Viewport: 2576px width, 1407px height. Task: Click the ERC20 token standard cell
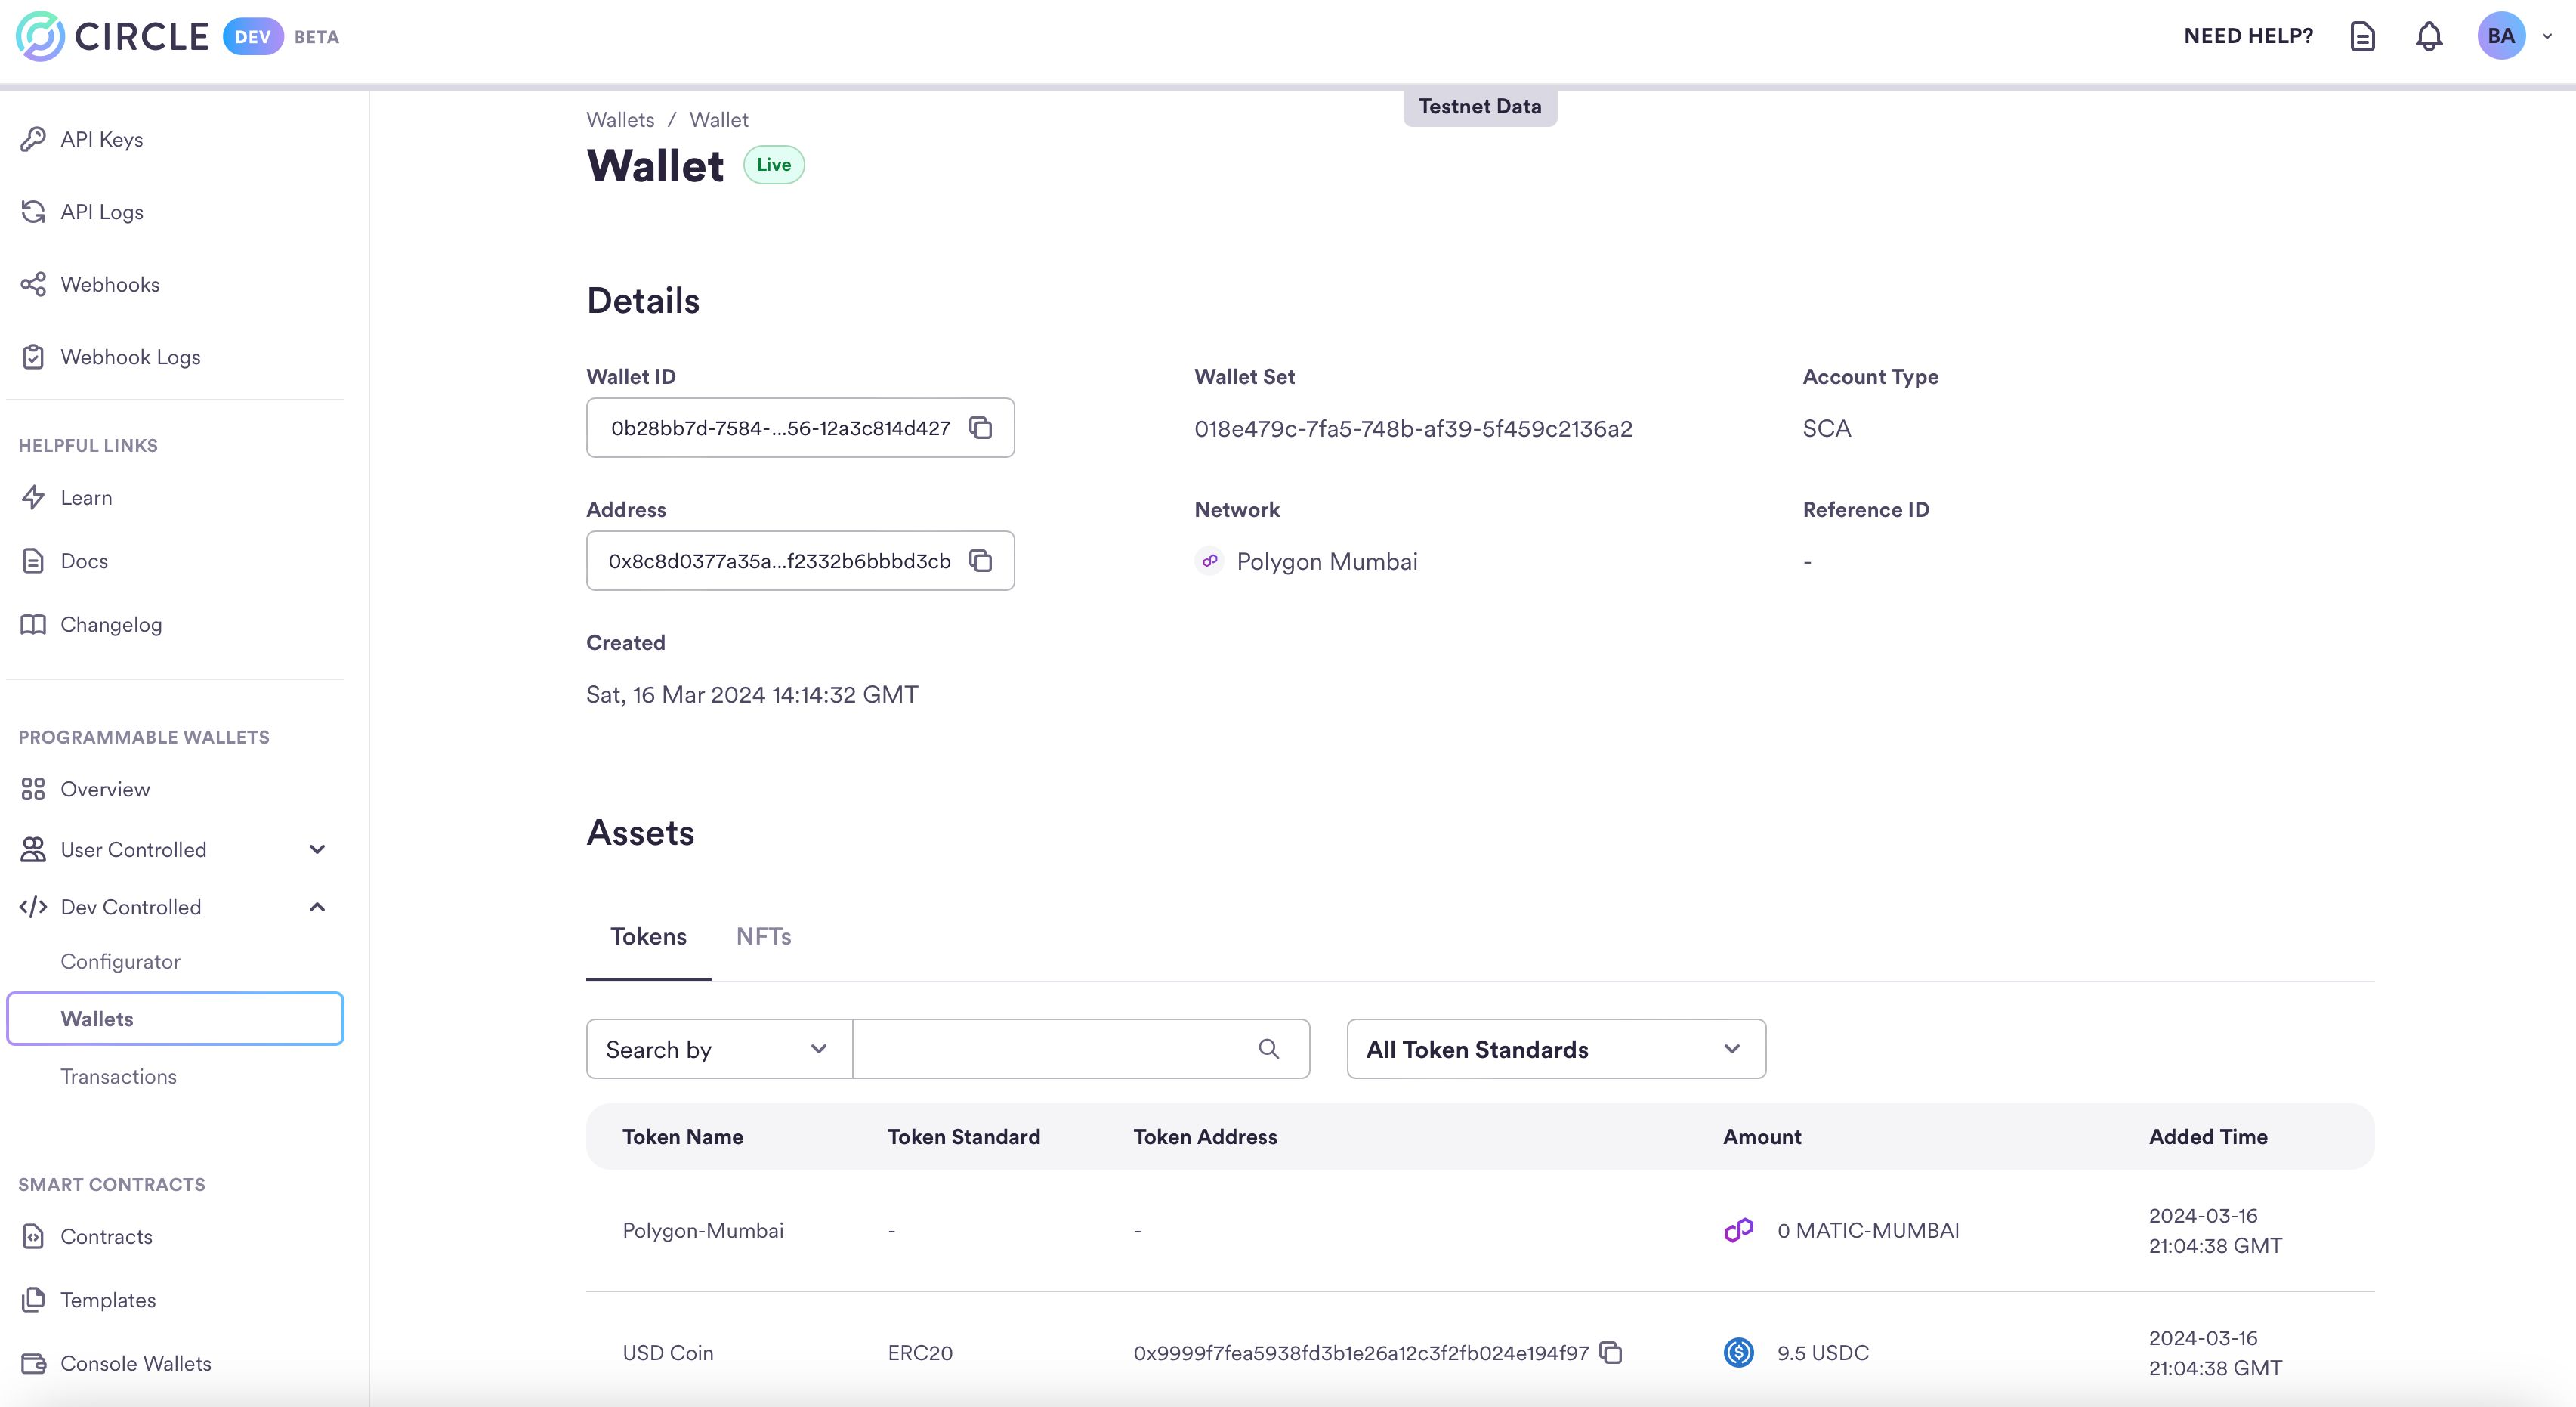click(x=920, y=1352)
